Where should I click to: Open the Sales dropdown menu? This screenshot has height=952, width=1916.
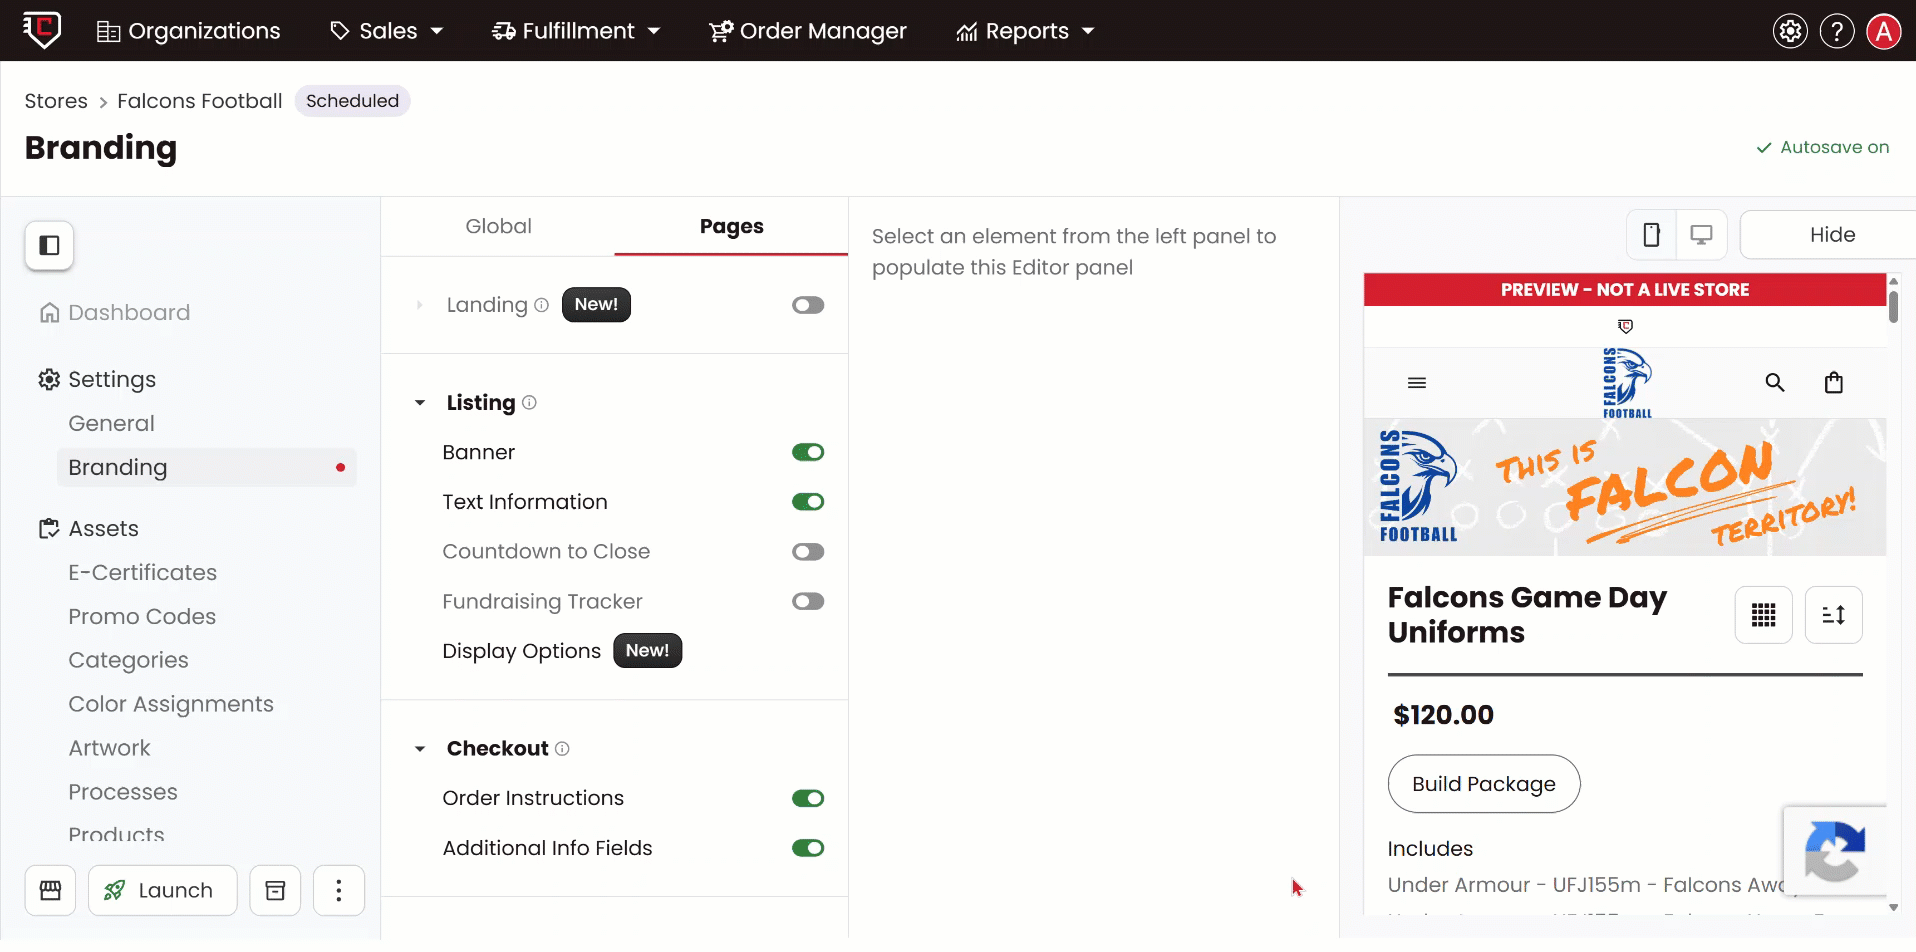click(x=386, y=31)
